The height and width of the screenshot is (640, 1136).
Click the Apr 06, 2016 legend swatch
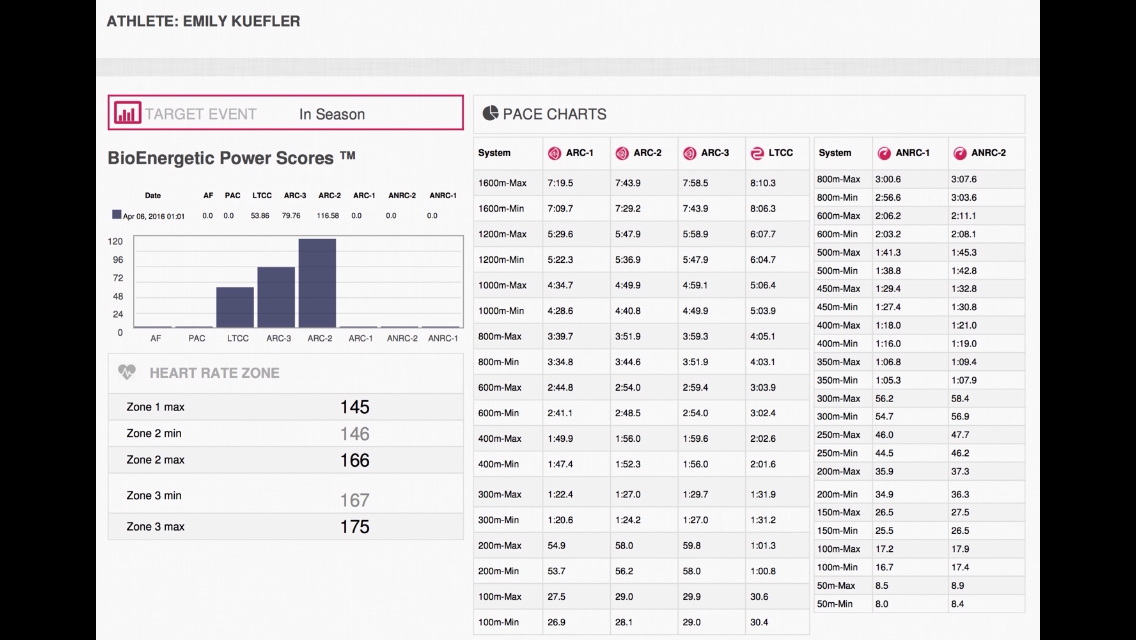pyautogui.click(x=117, y=215)
